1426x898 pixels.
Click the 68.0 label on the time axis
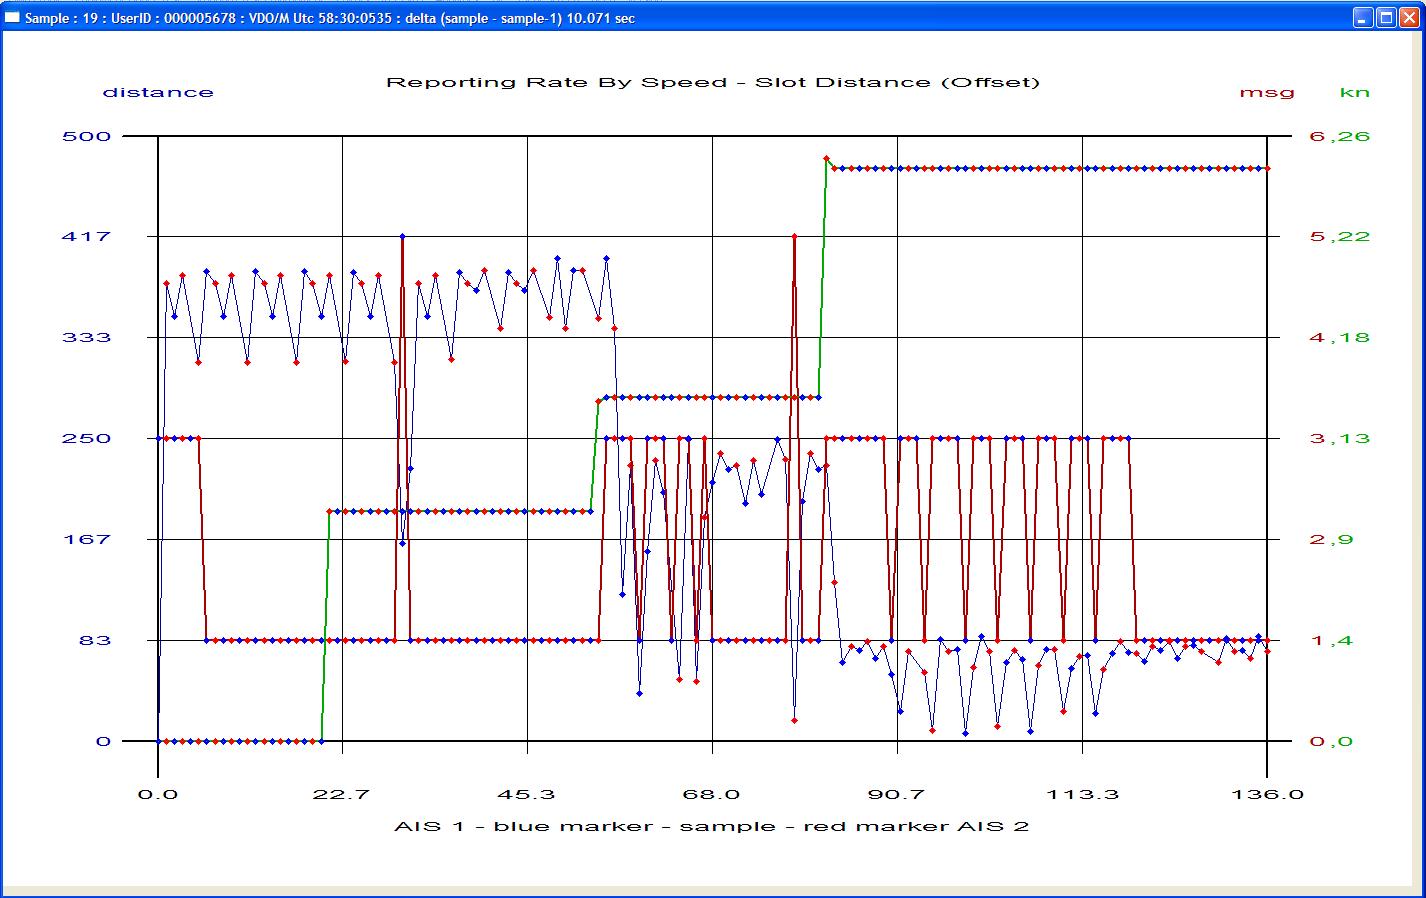coord(712,794)
